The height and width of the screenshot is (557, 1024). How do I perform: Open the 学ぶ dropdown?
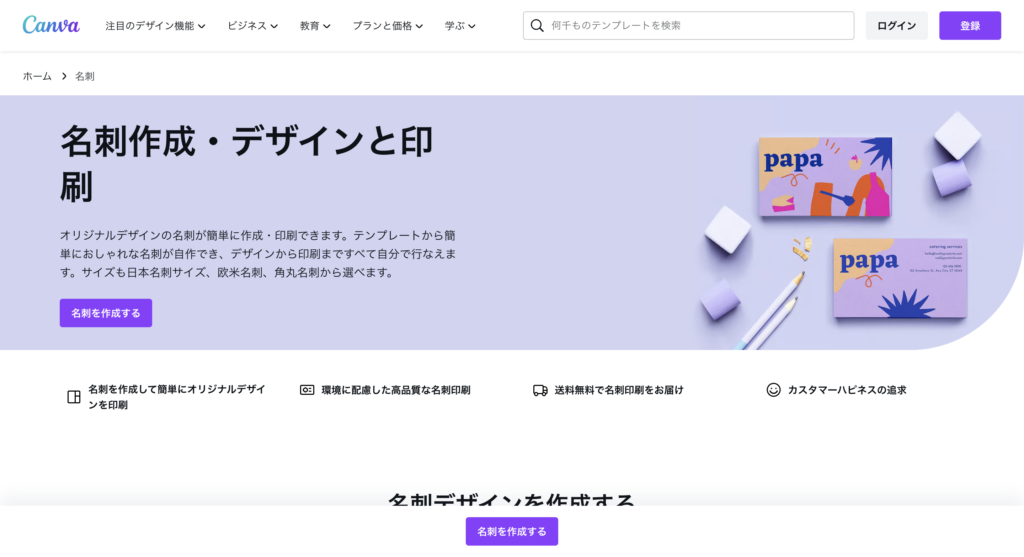click(x=460, y=25)
